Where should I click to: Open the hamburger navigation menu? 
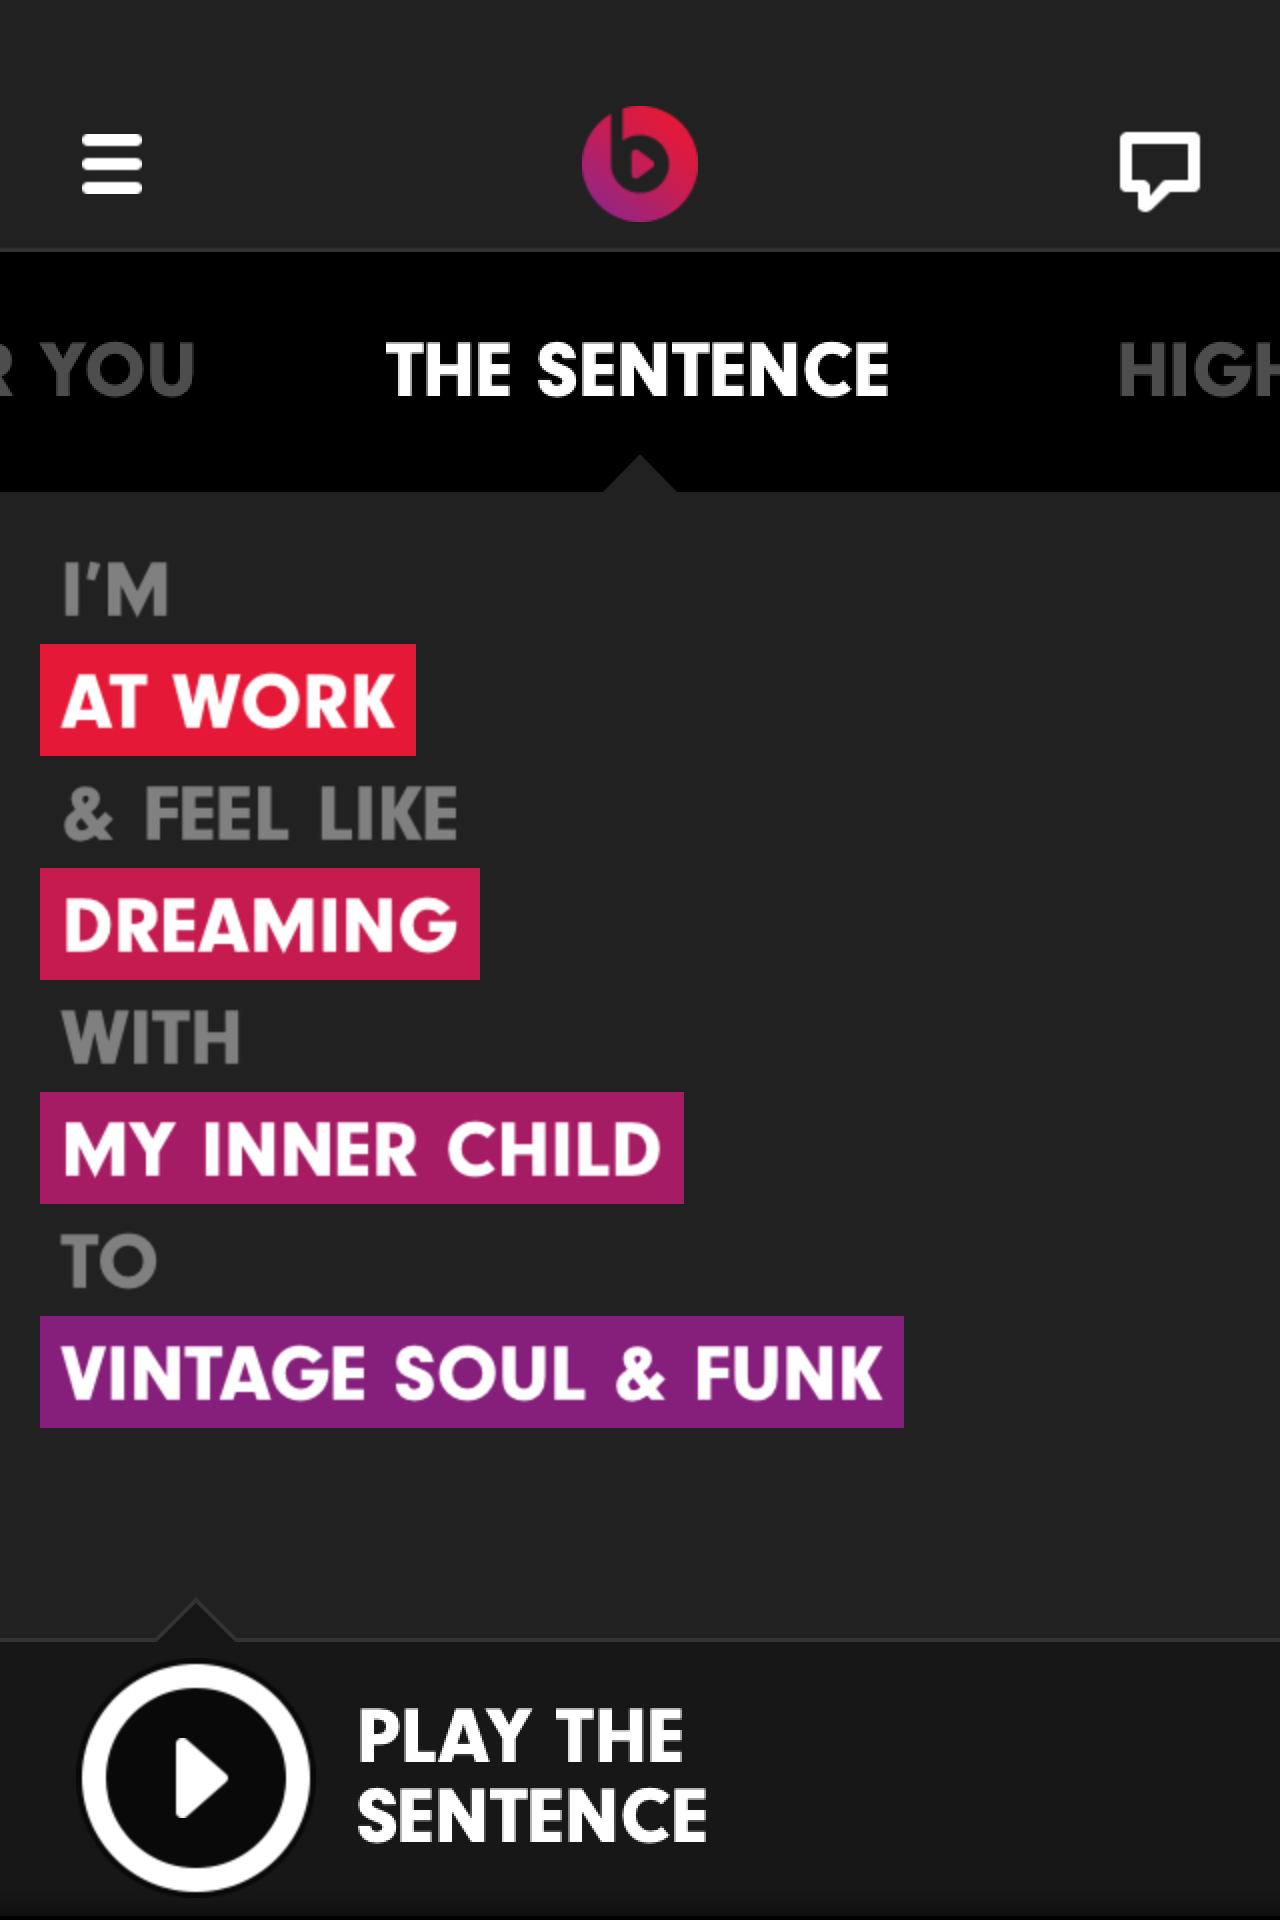112,164
